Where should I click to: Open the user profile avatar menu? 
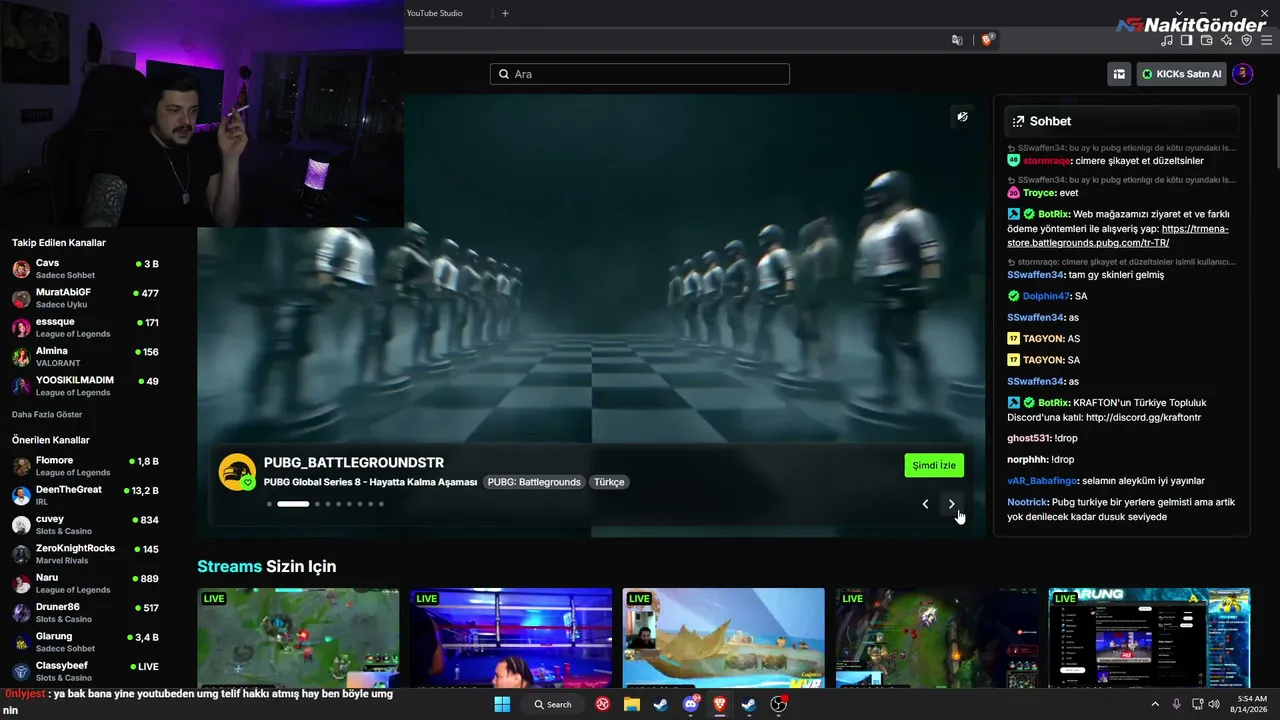tap(1242, 74)
